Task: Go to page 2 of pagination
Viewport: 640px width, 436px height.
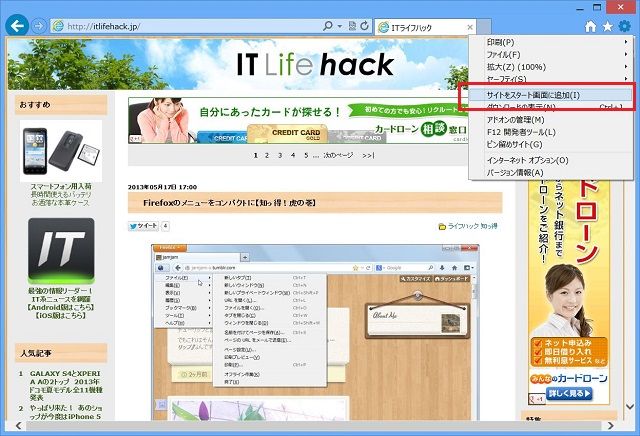Action: 267,155
